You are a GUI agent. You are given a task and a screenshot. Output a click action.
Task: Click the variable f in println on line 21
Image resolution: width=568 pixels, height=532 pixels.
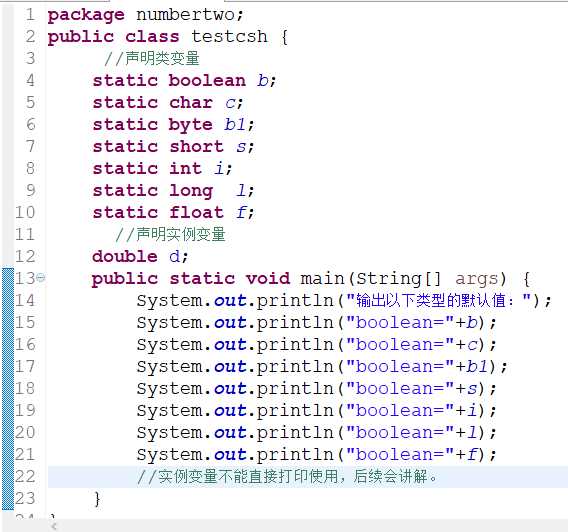(x=472, y=454)
